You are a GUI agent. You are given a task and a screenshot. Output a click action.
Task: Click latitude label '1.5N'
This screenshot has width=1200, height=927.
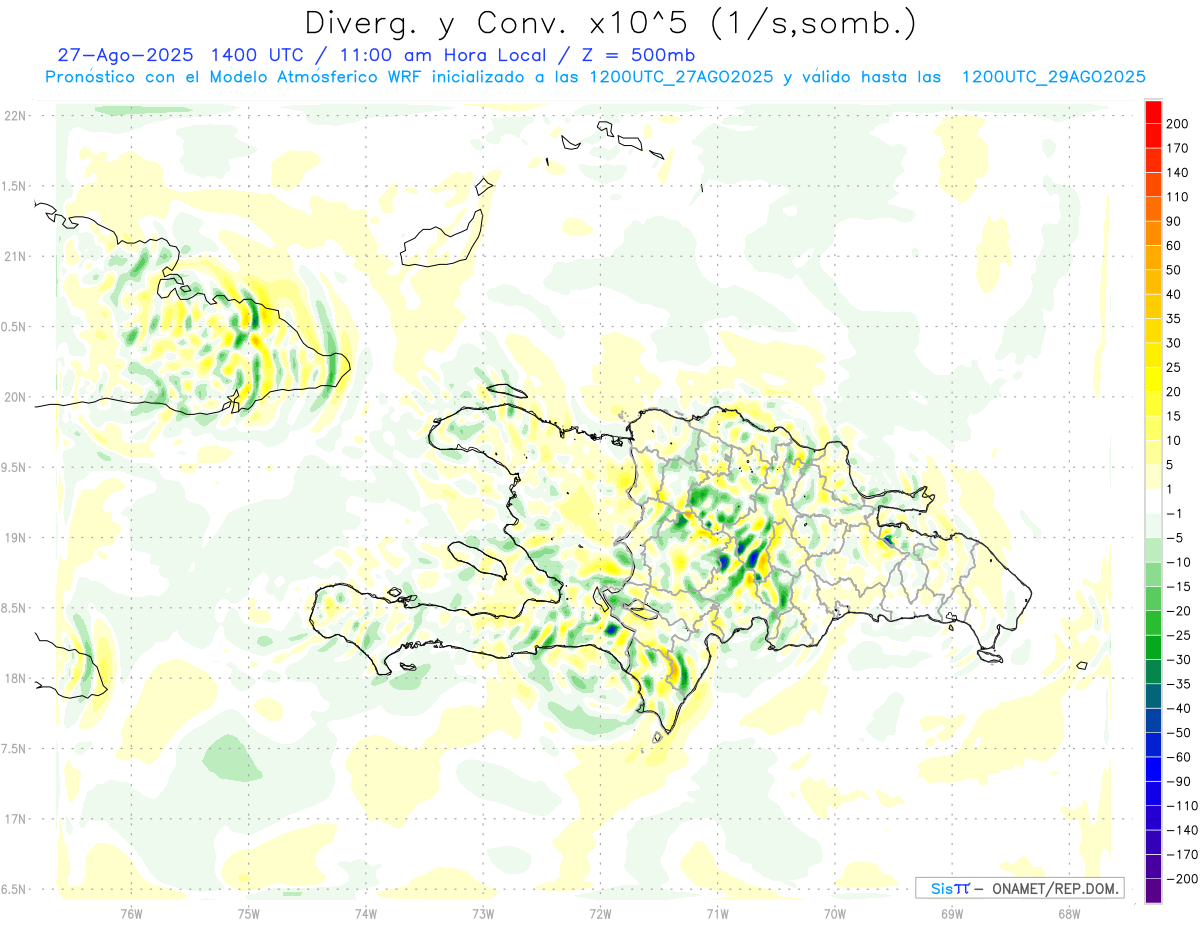(x=14, y=186)
